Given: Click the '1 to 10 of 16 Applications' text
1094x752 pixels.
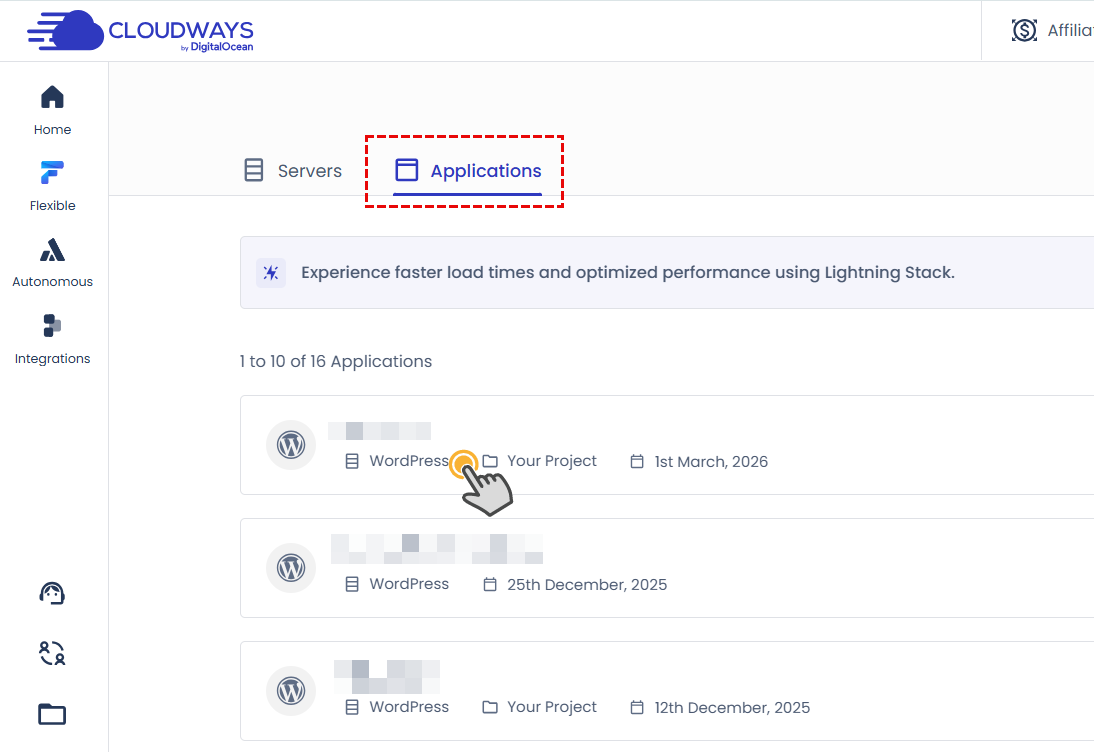Looking at the screenshot, I should click(x=336, y=361).
